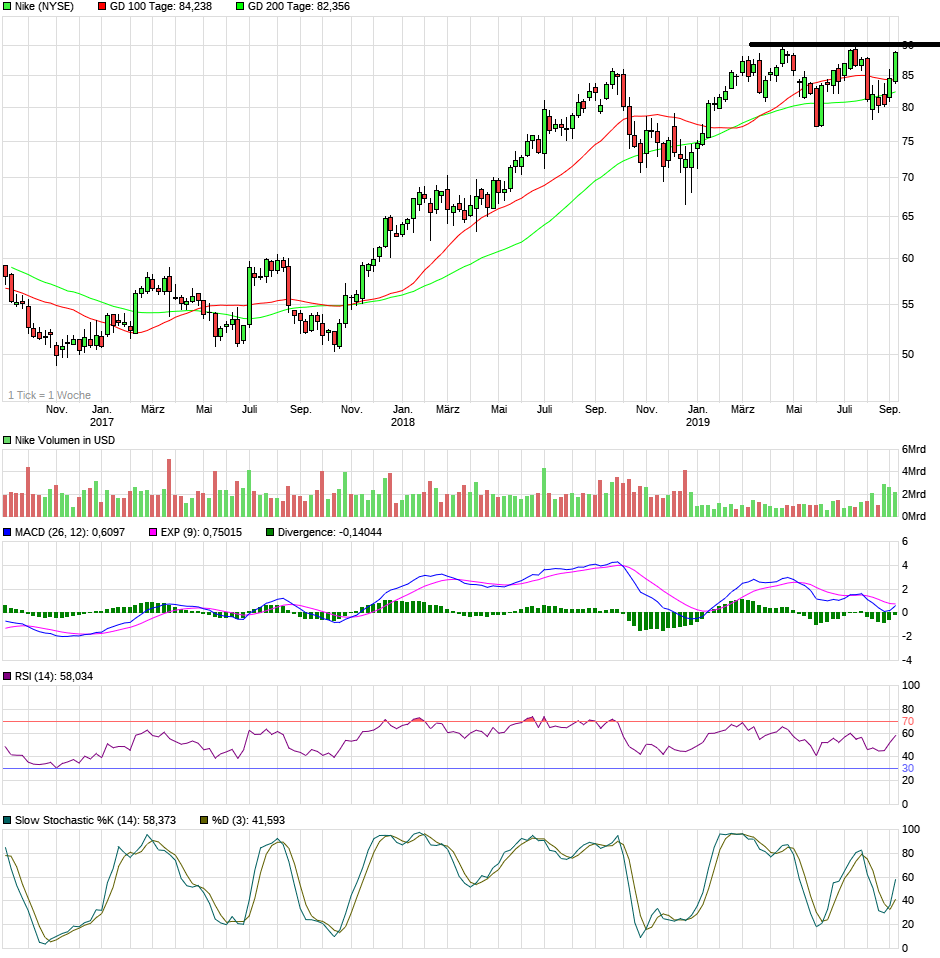Image resolution: width=940 pixels, height=958 pixels.
Task: Click the price axis label 50
Action: pos(908,354)
